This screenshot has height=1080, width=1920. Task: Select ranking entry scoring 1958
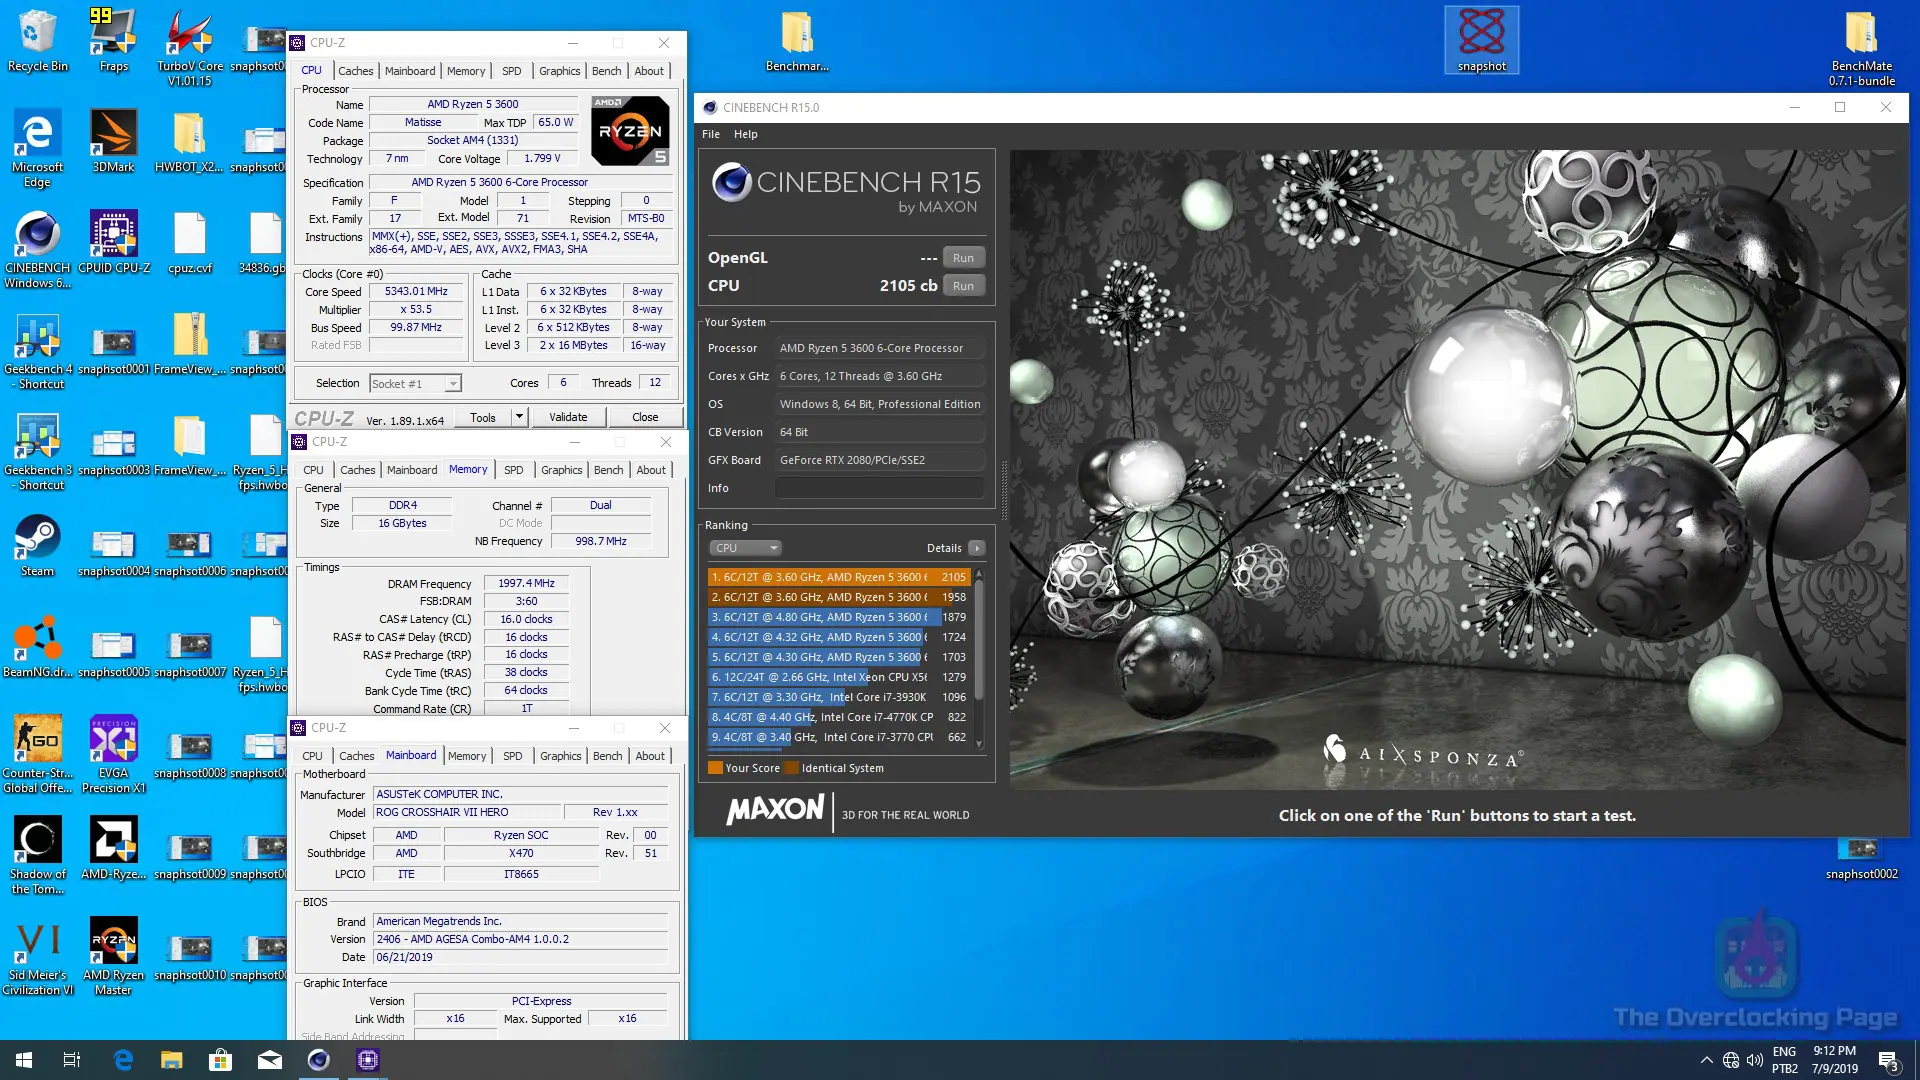coord(838,597)
